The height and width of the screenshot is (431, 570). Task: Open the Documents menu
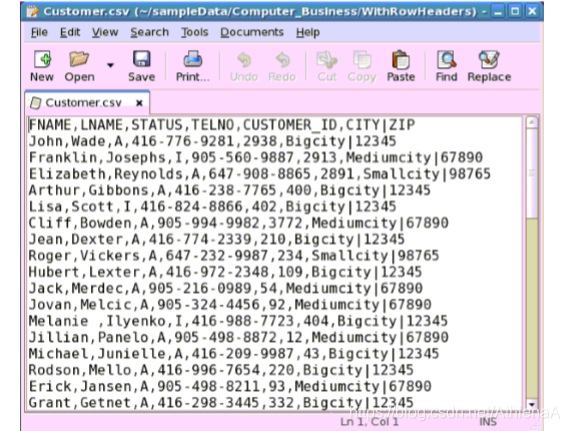[x=252, y=32]
